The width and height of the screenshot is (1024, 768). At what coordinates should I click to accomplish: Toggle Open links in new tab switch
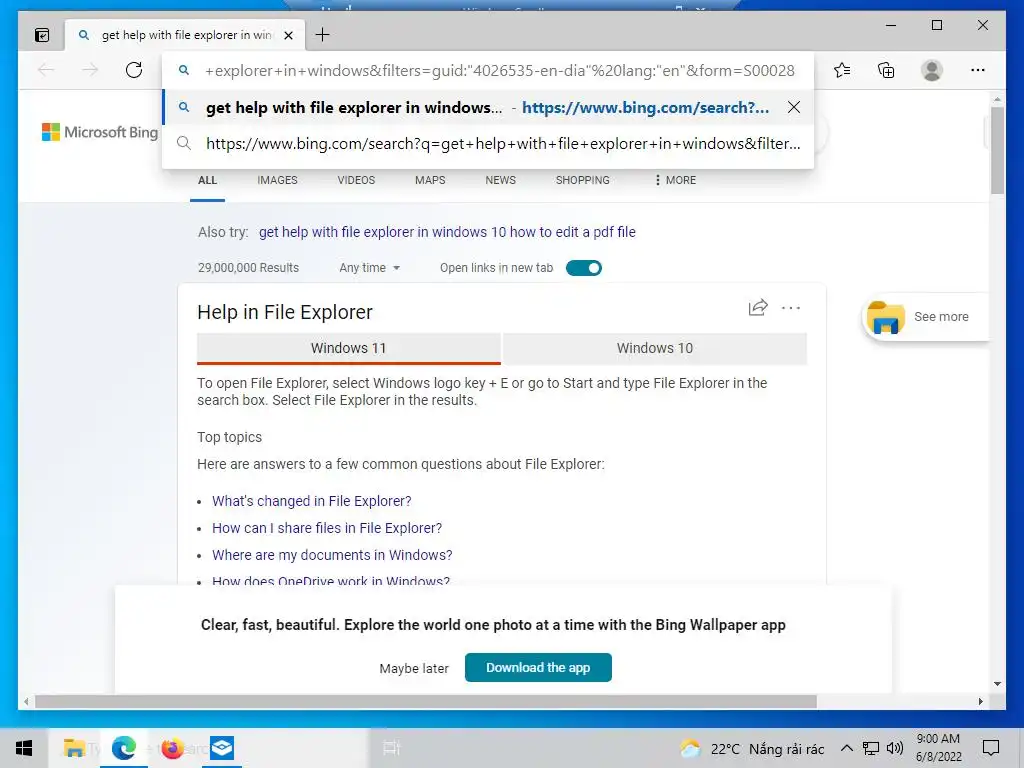click(x=583, y=268)
